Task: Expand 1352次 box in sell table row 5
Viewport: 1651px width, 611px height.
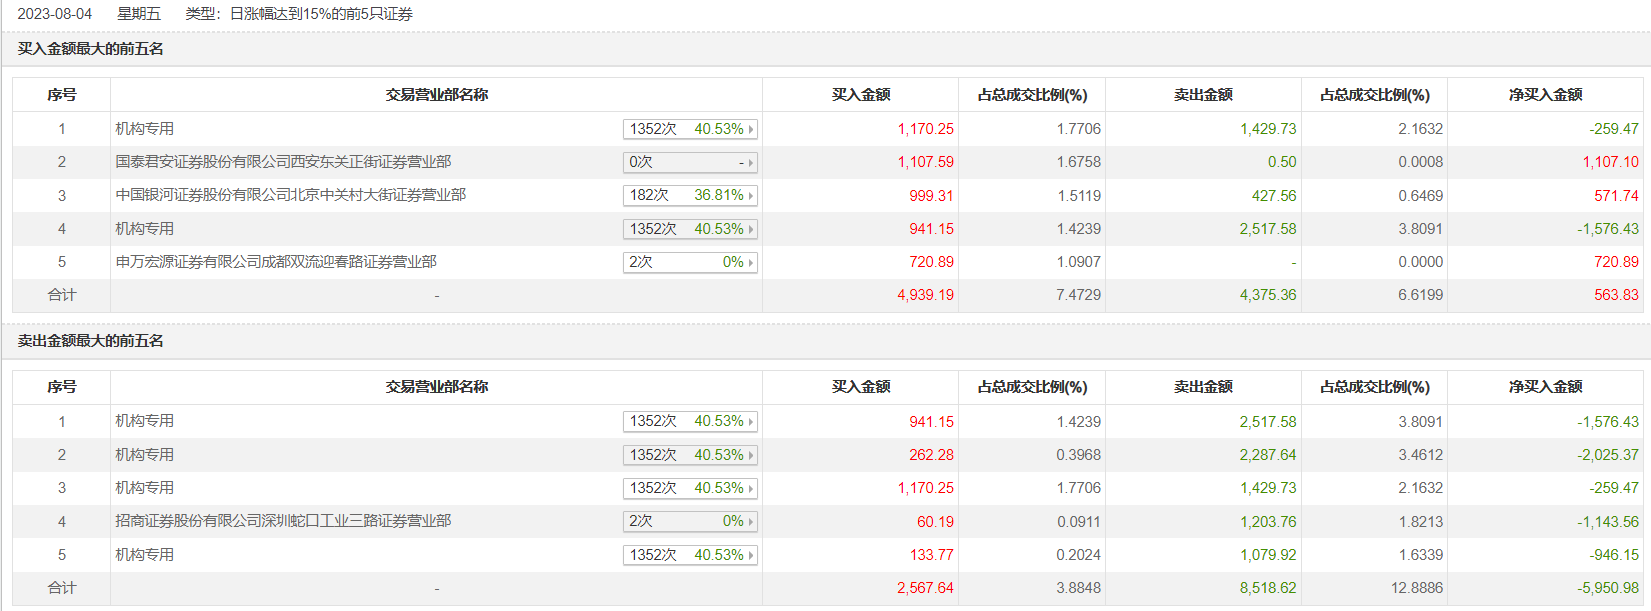Action: [x=690, y=555]
